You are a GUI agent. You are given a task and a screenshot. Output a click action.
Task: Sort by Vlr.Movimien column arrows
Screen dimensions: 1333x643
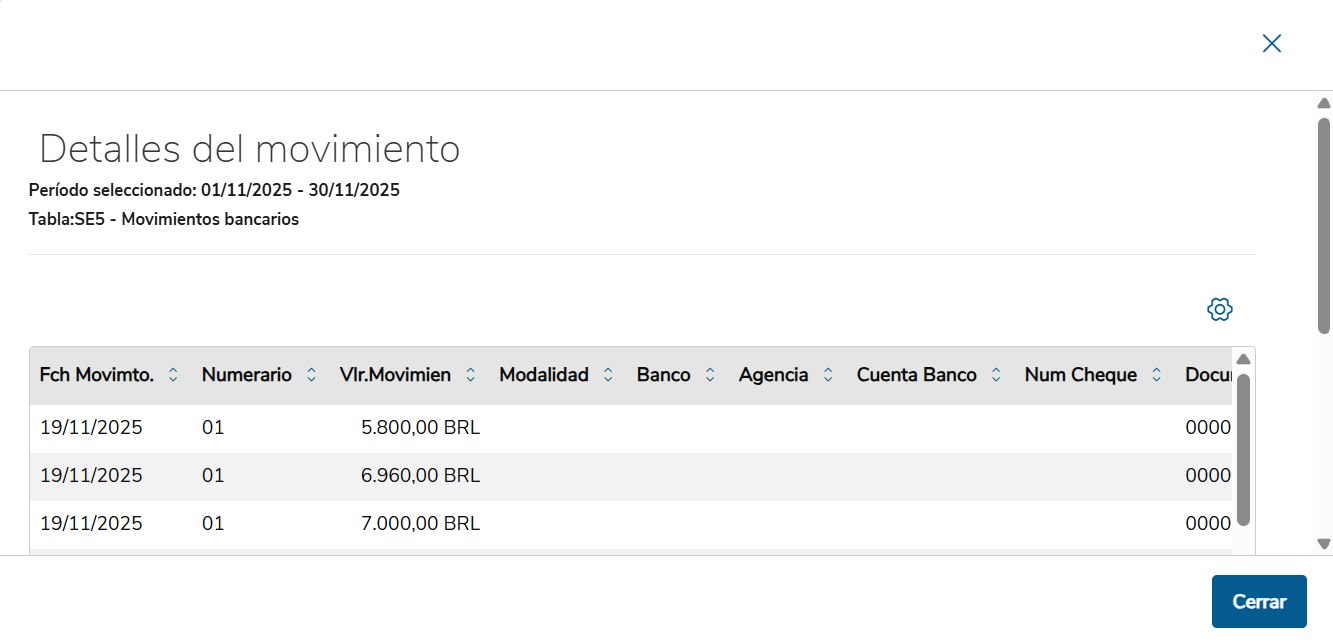[470, 375]
